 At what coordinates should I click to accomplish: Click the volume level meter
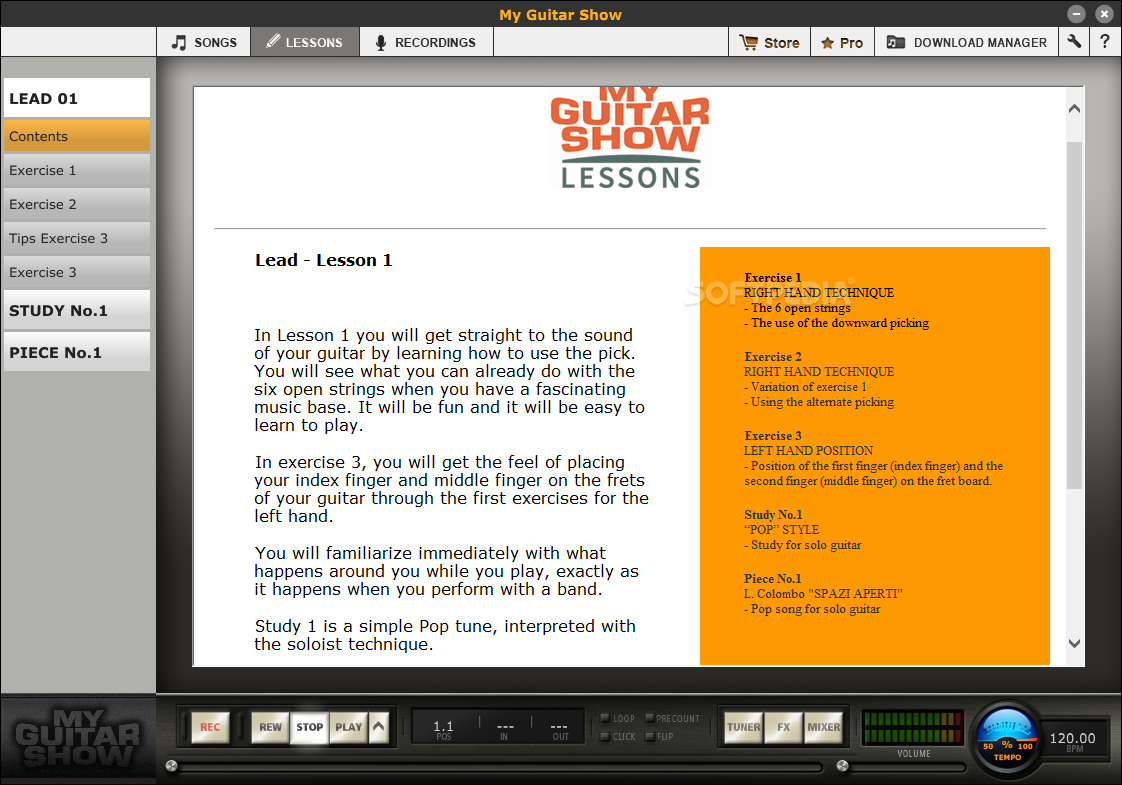(913, 727)
